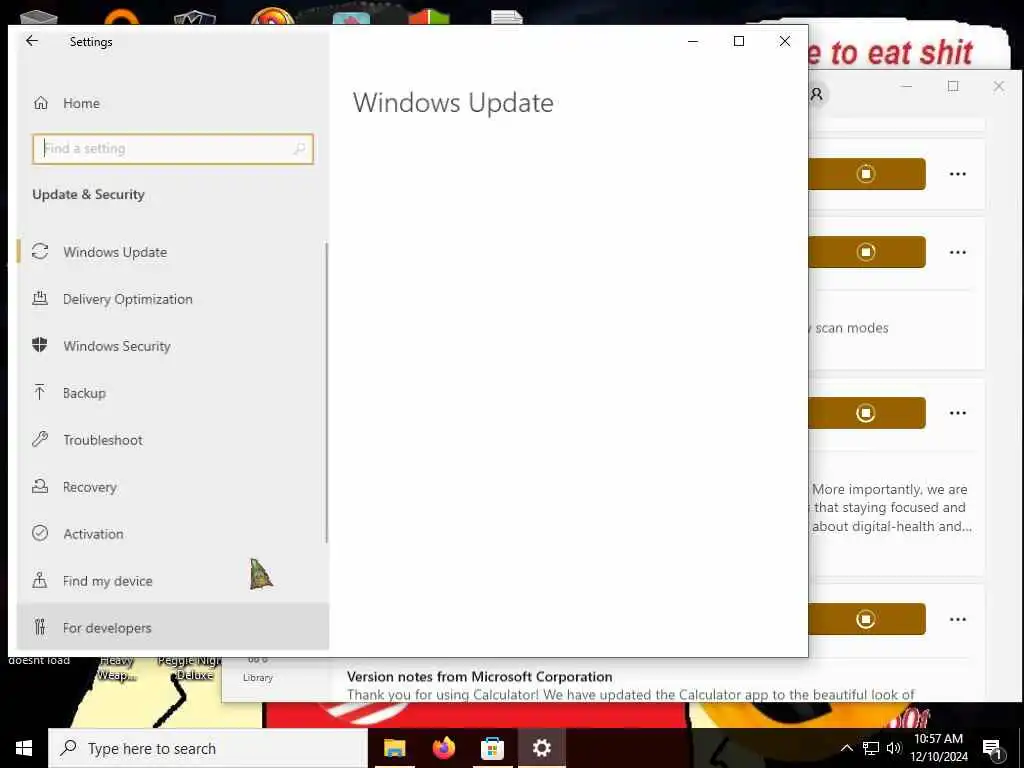Open File Explorer from taskbar
The width and height of the screenshot is (1024, 768).
click(394, 748)
